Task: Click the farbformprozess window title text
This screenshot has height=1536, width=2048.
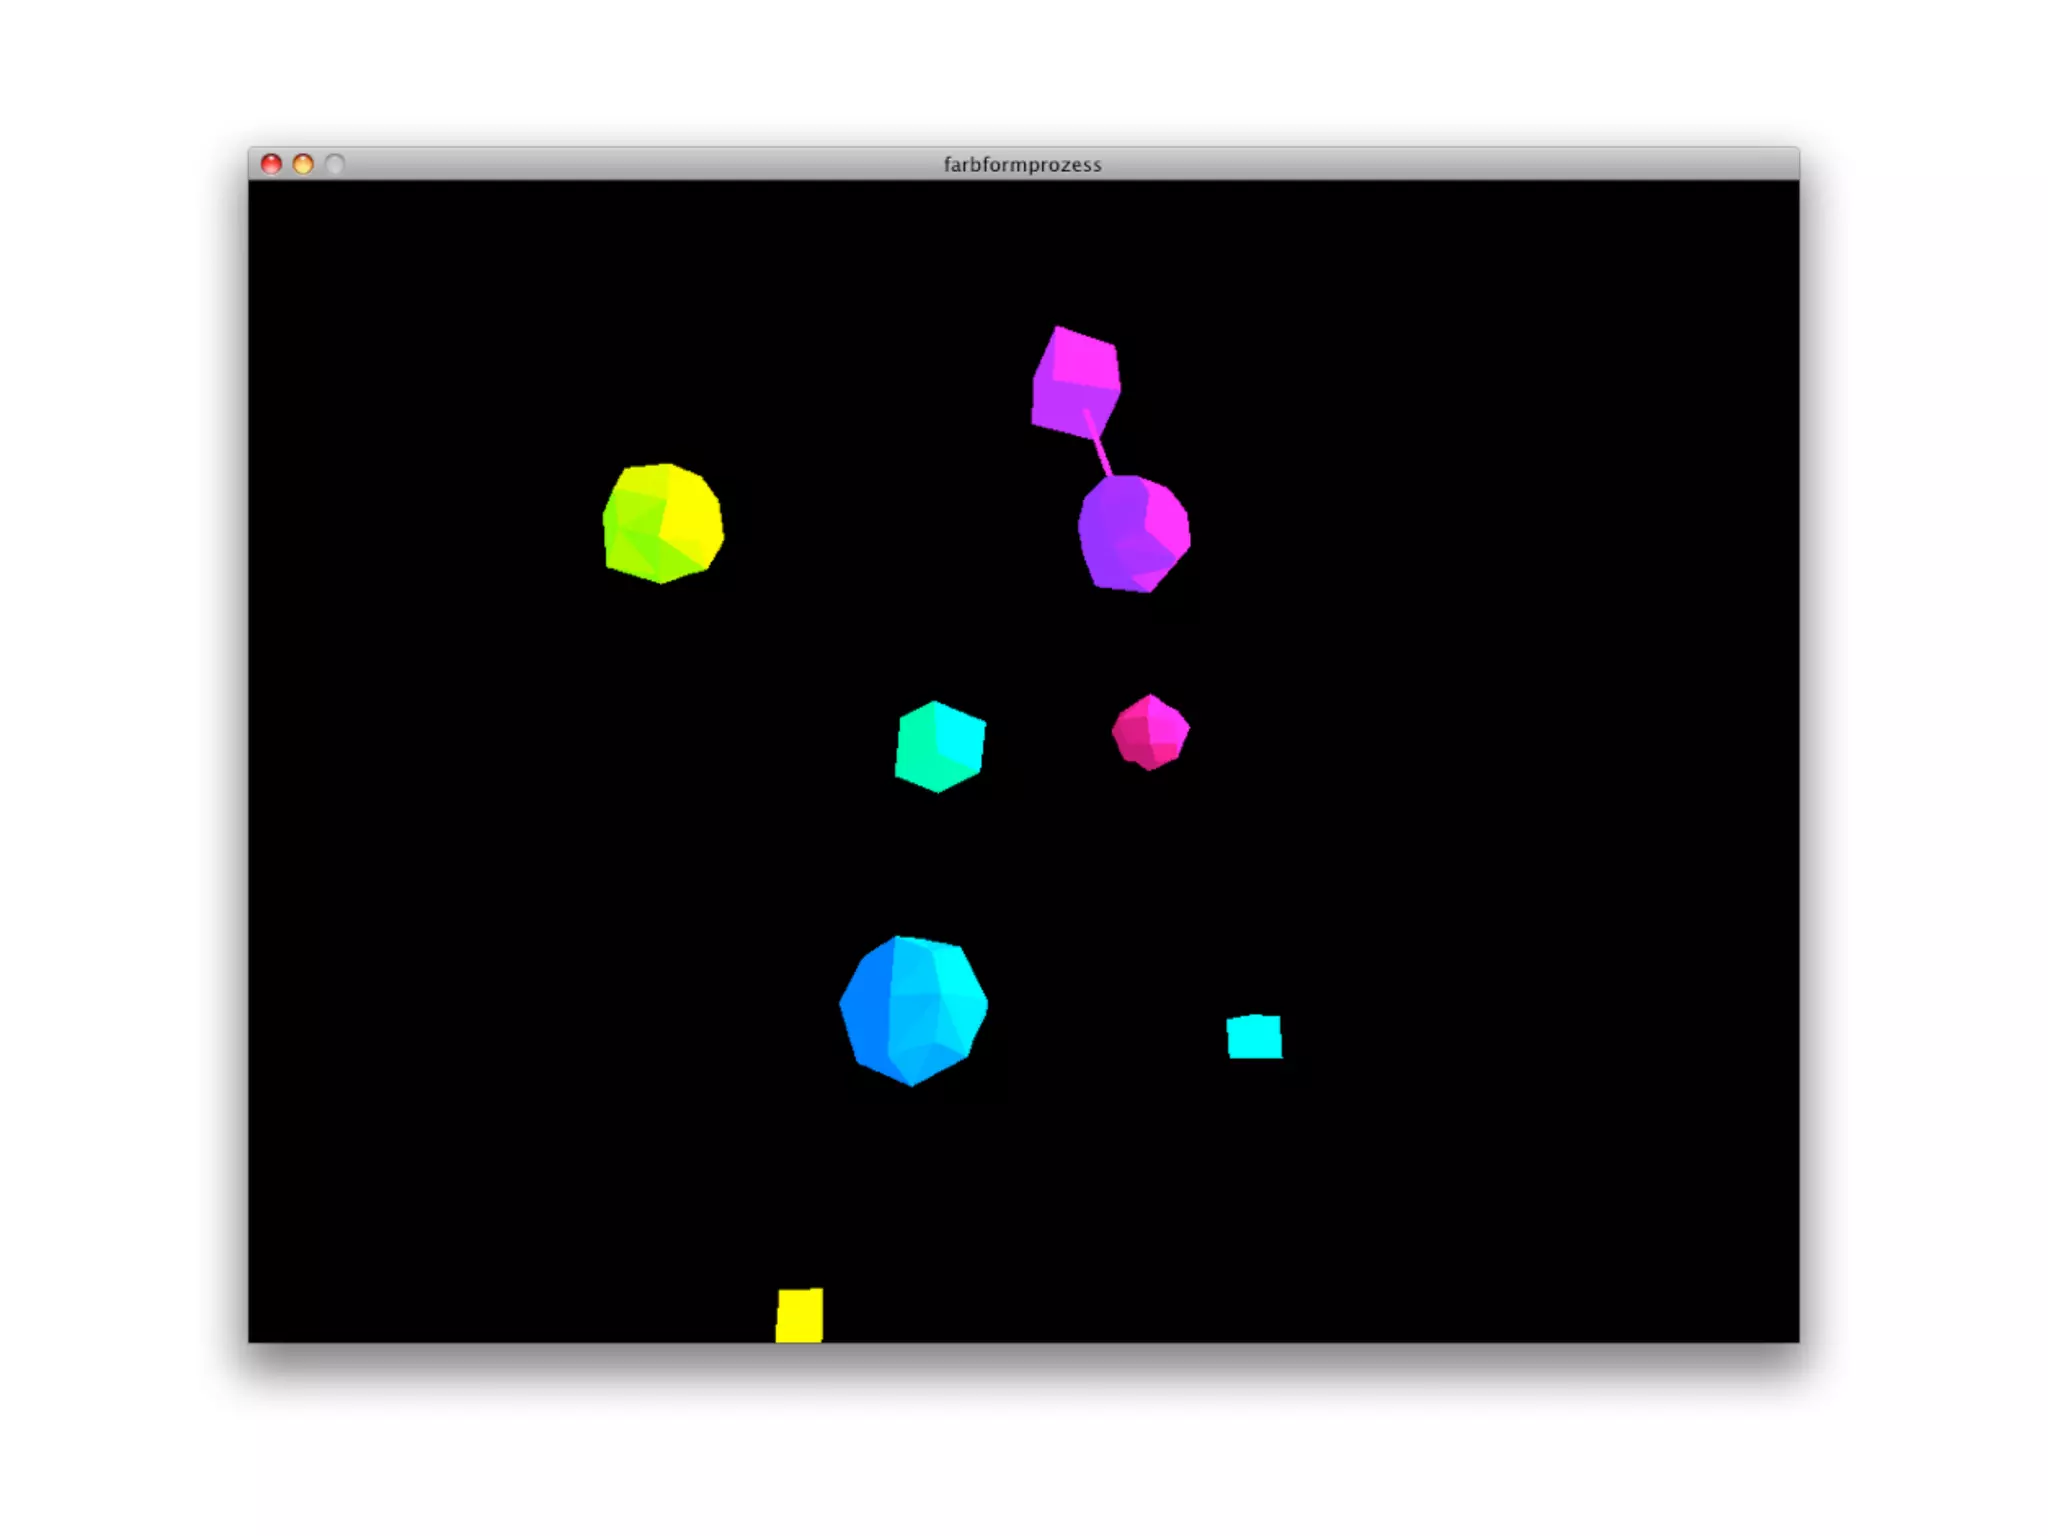Action: click(1022, 165)
